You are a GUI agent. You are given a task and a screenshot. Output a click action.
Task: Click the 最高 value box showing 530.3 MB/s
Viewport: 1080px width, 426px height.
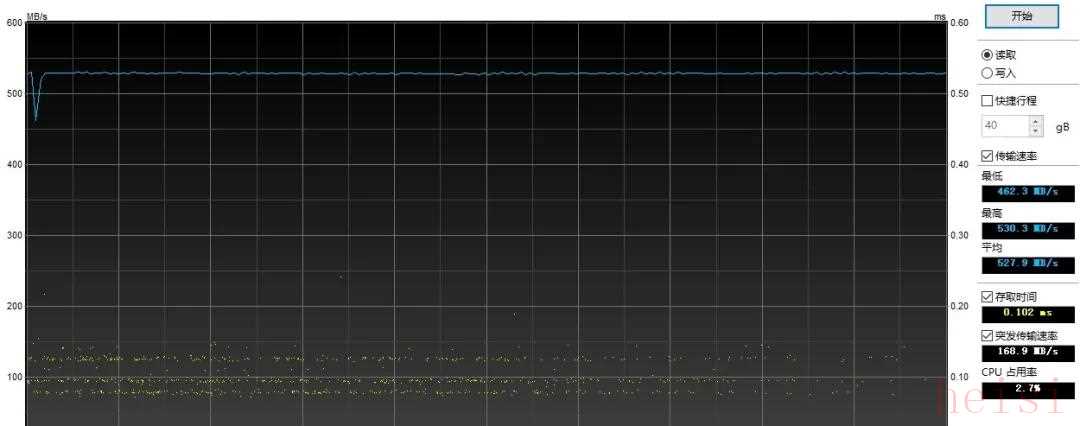1028,228
